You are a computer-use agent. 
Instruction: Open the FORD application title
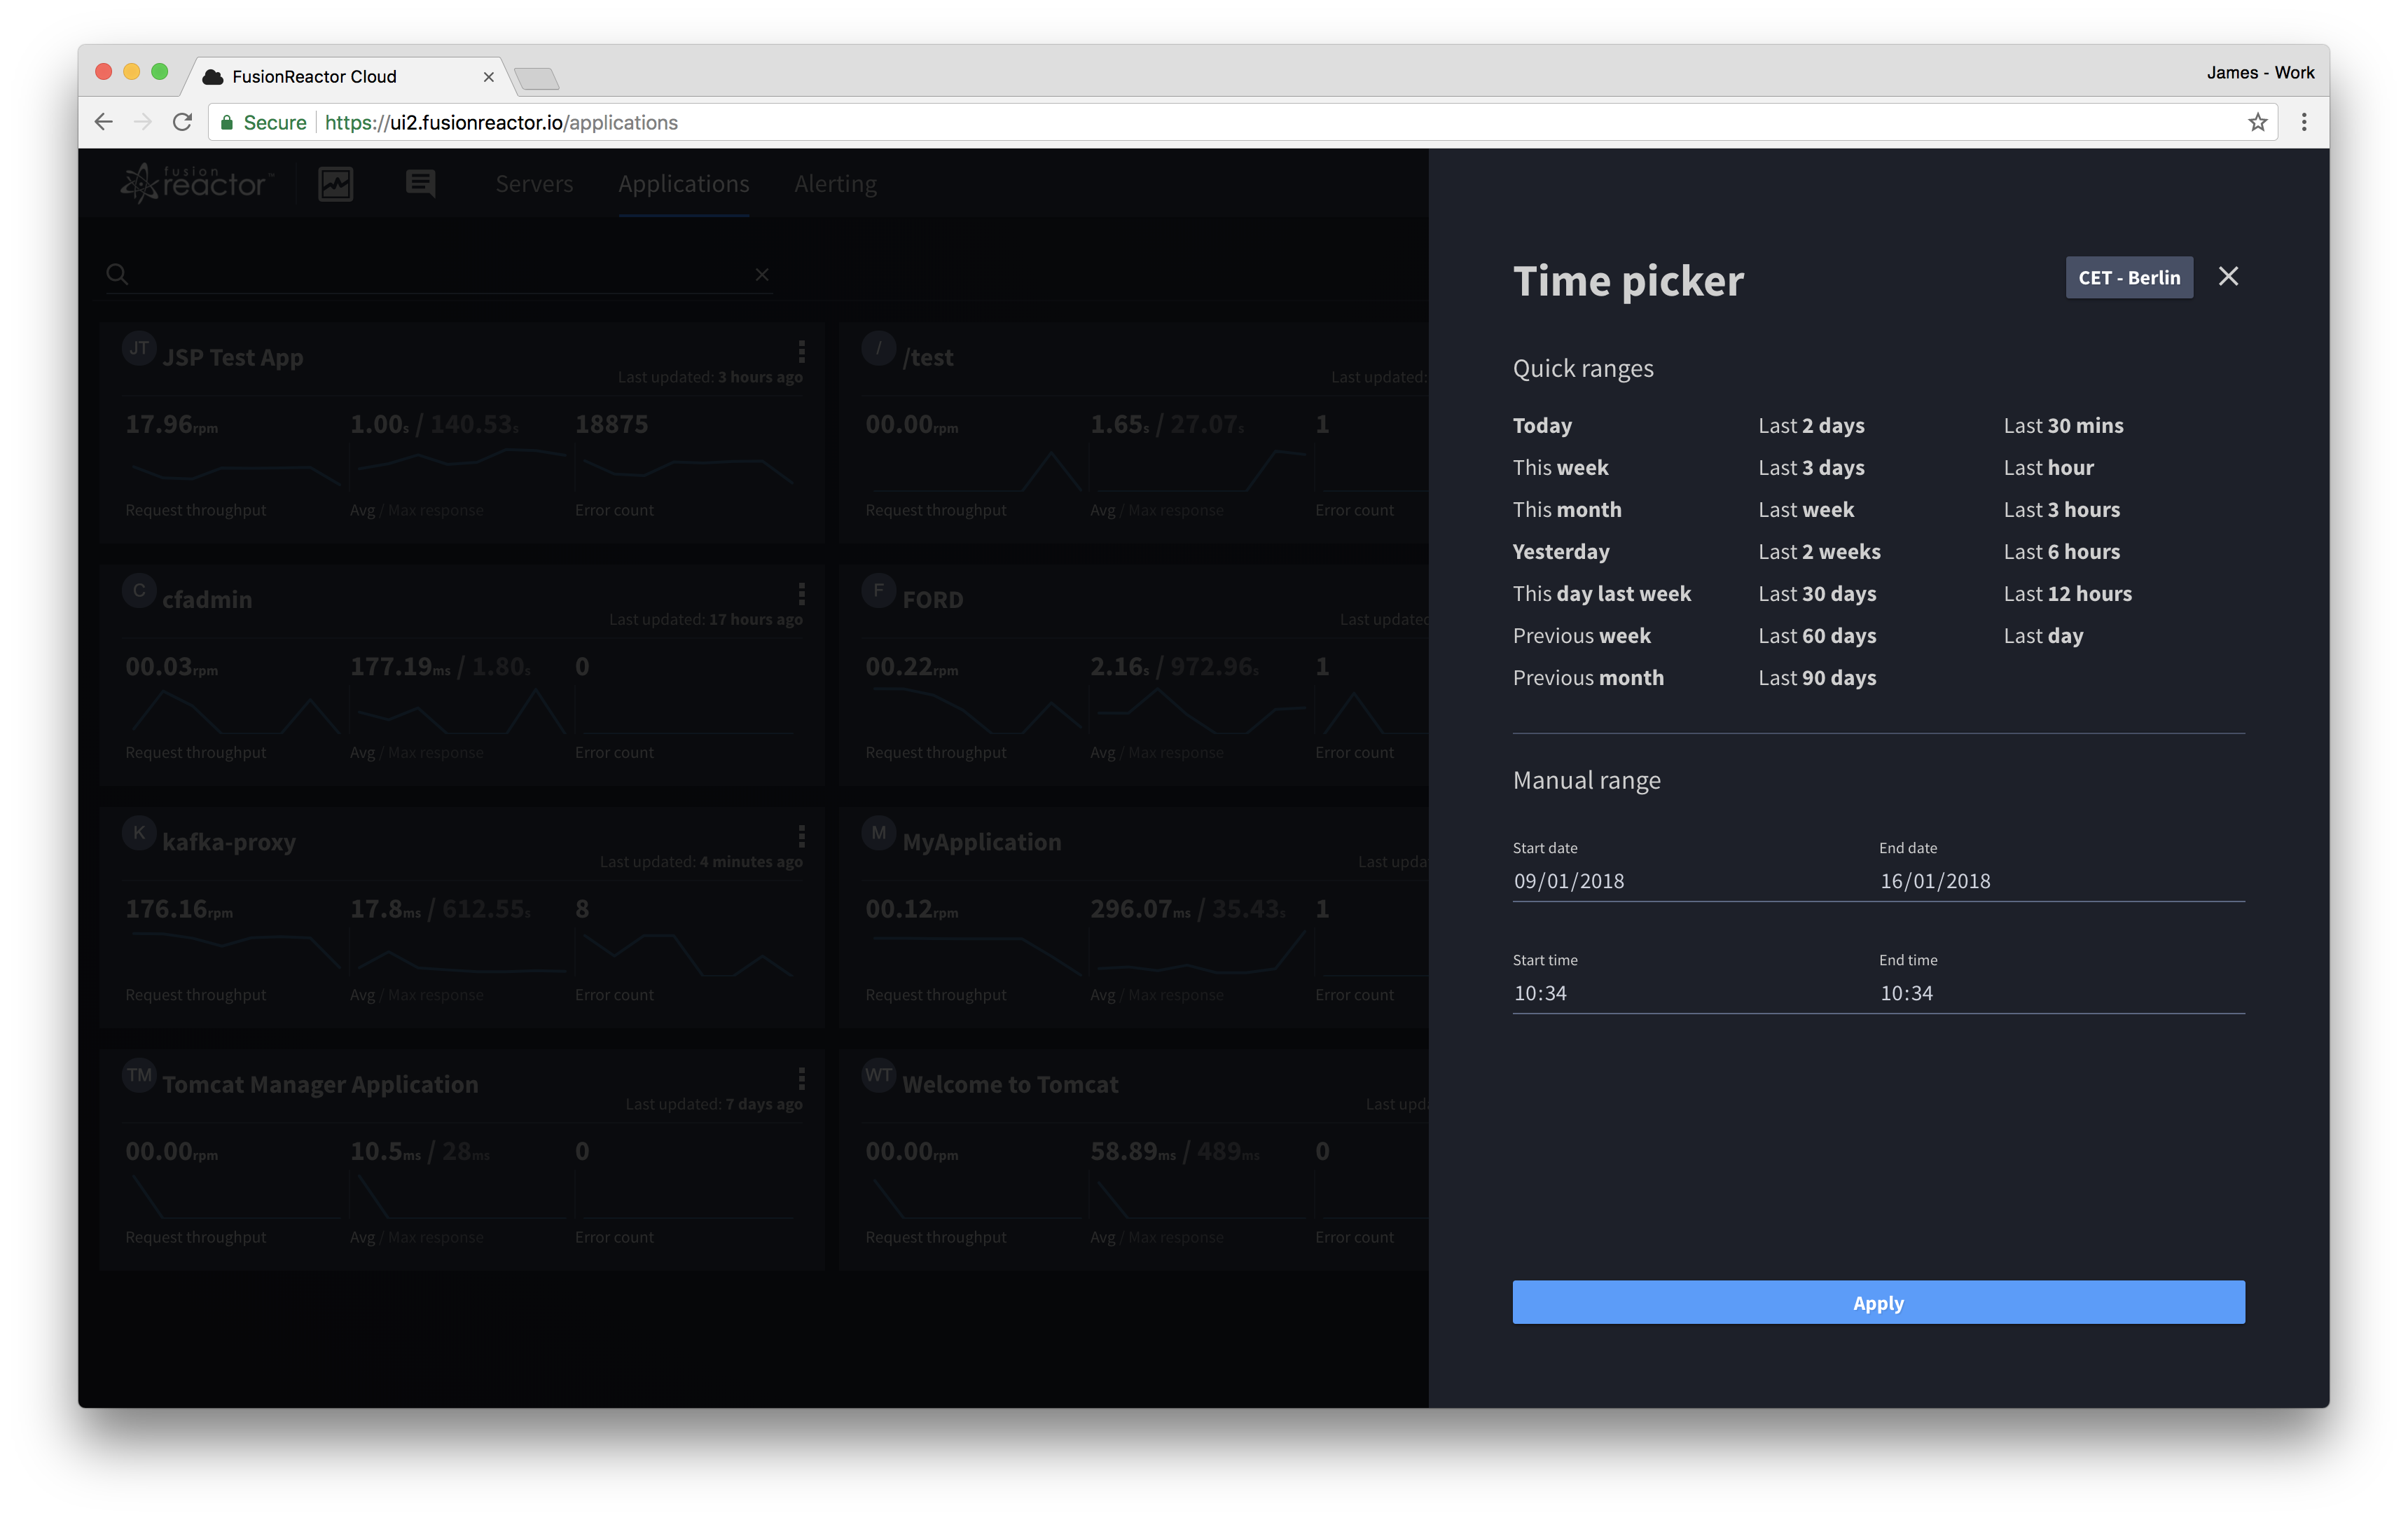coord(932,599)
